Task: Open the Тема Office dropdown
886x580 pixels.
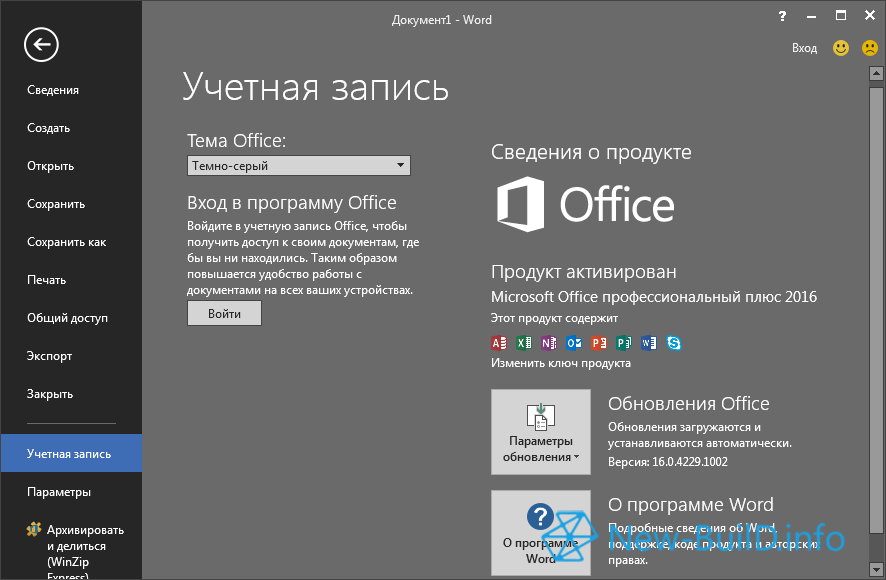Action: (299, 166)
